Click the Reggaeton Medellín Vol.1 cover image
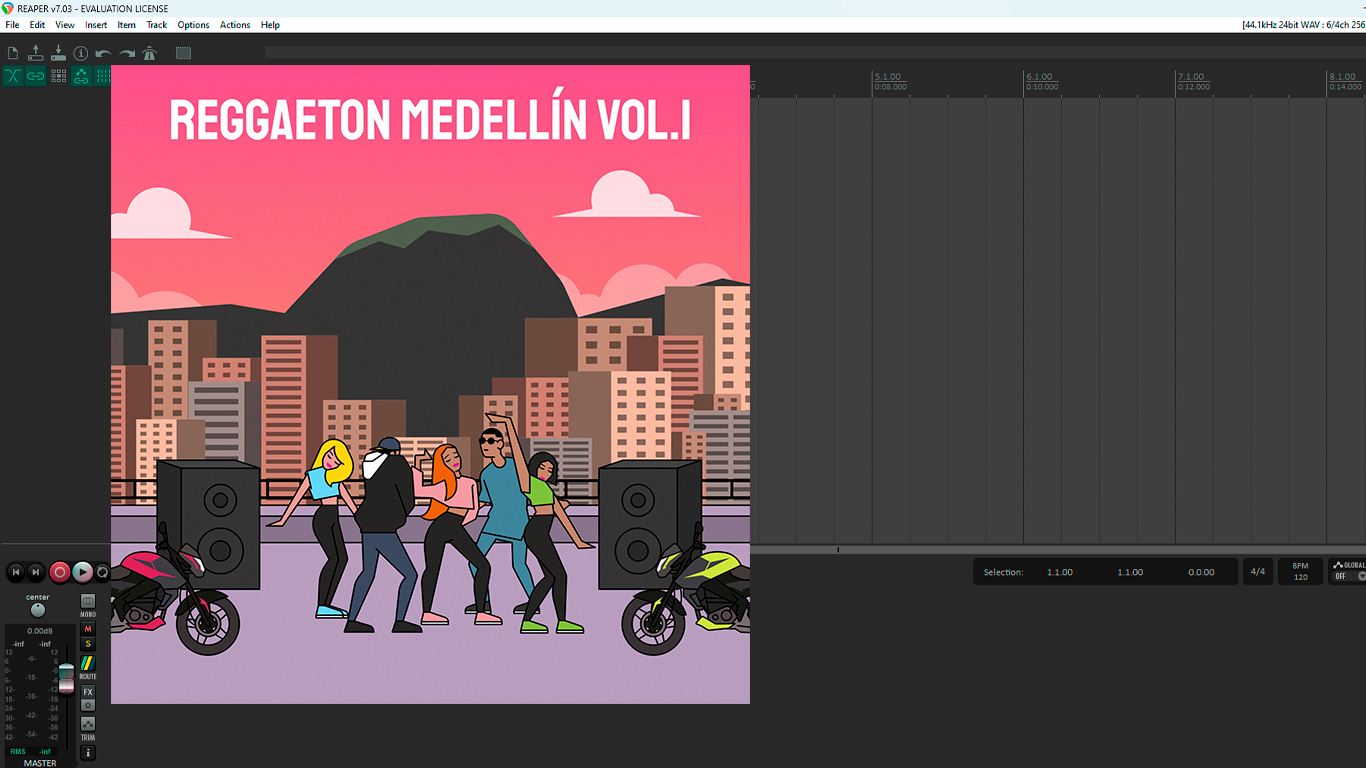1366x768 pixels. [x=430, y=384]
